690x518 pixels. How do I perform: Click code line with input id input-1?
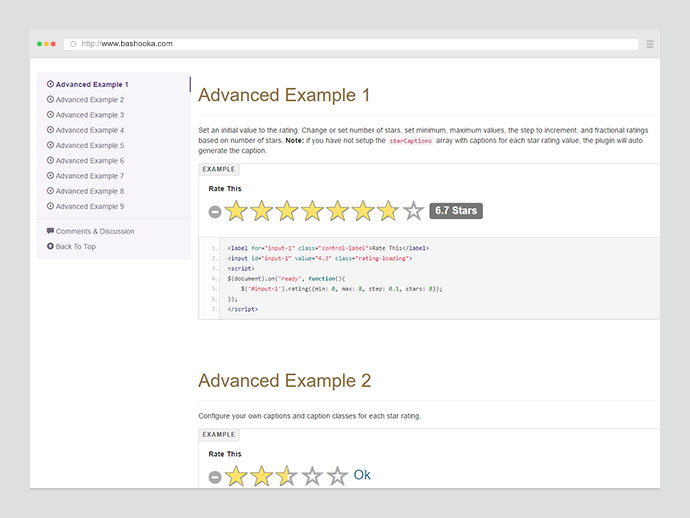(x=320, y=258)
